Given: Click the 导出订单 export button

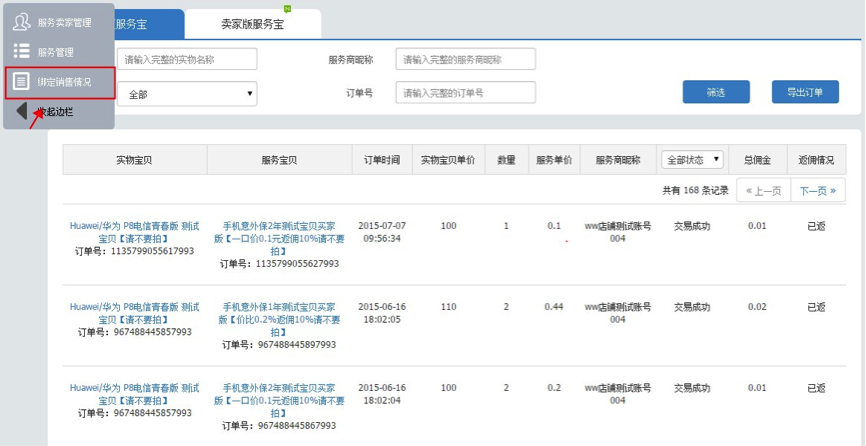Looking at the screenshot, I should pyautogui.click(x=804, y=92).
